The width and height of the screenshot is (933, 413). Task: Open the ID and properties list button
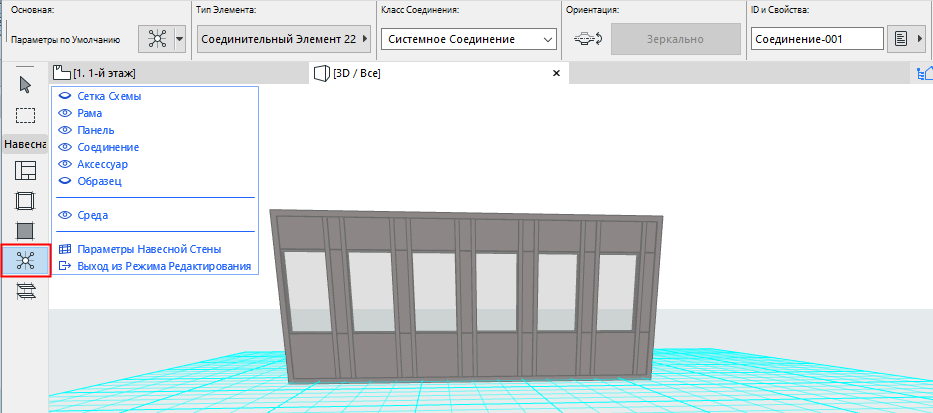click(x=905, y=39)
